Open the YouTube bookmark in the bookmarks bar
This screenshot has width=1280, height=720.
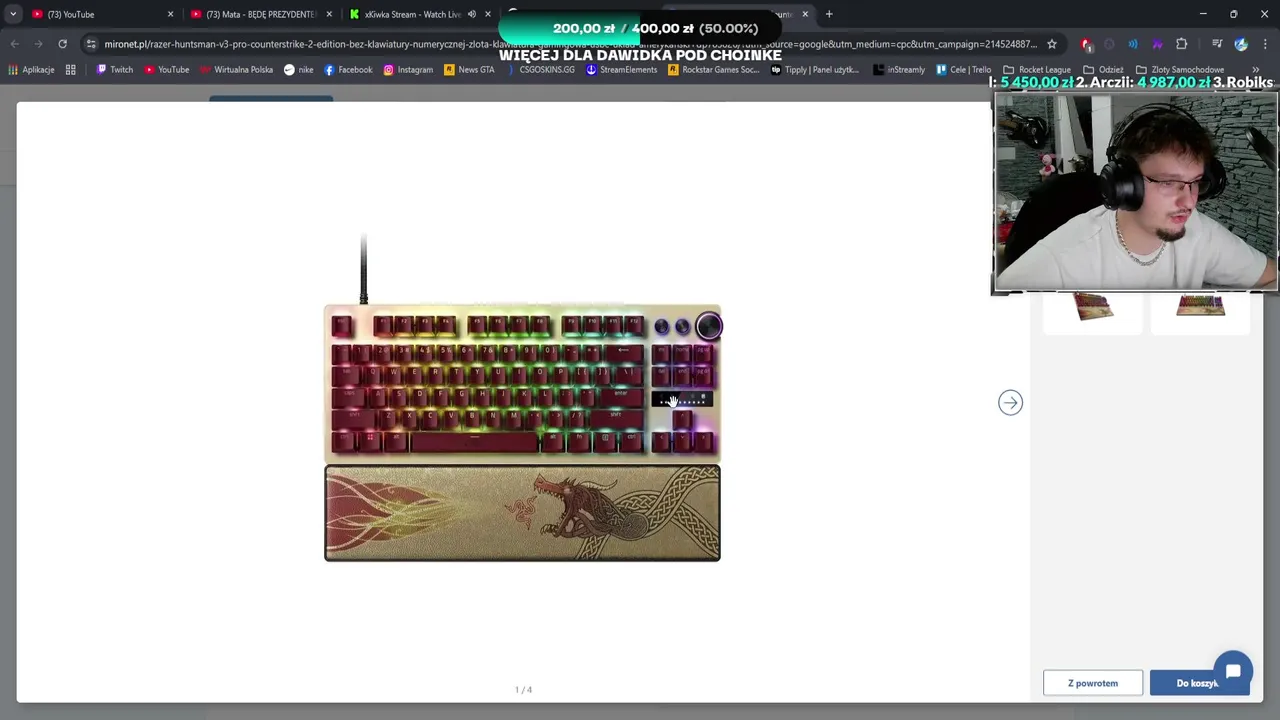tap(166, 70)
